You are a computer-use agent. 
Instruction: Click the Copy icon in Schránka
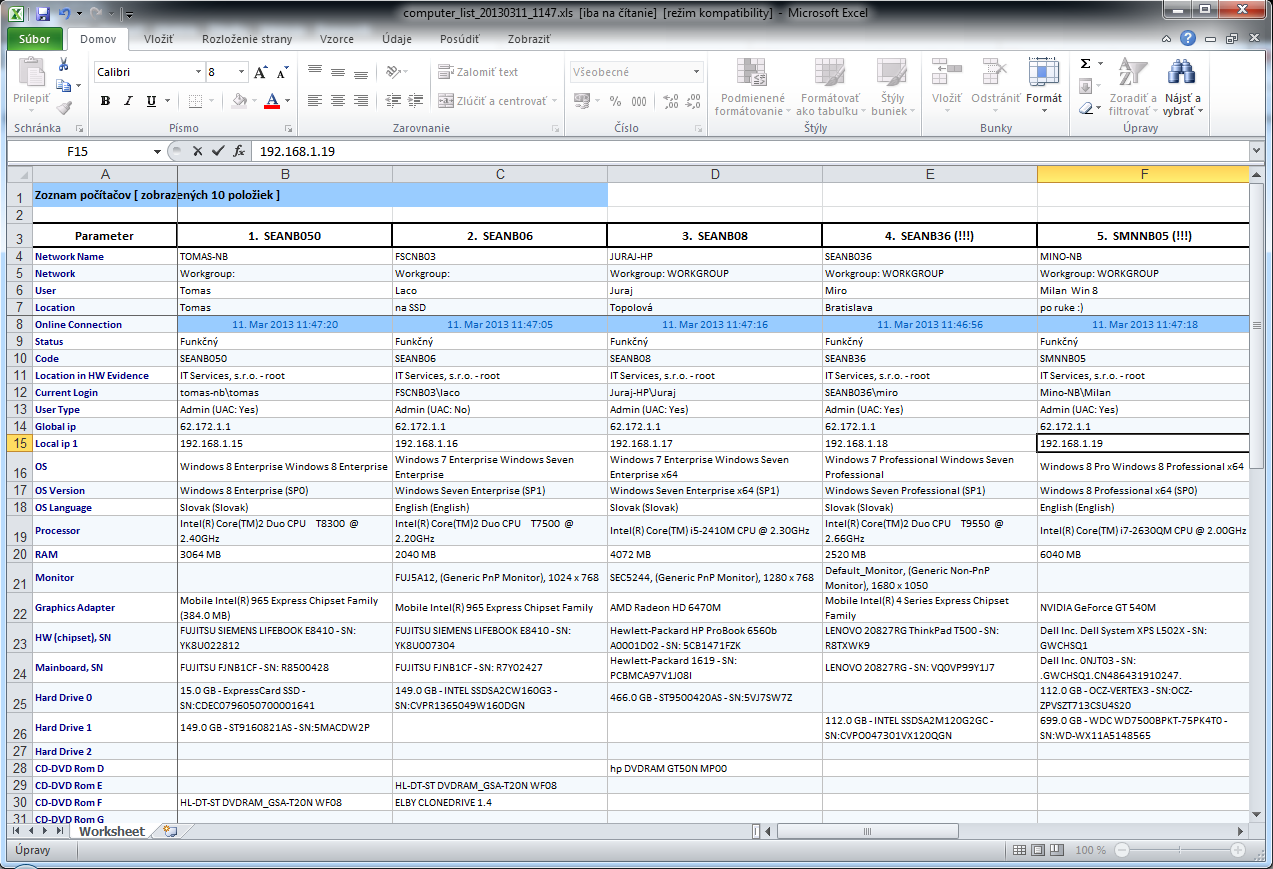coord(63,86)
